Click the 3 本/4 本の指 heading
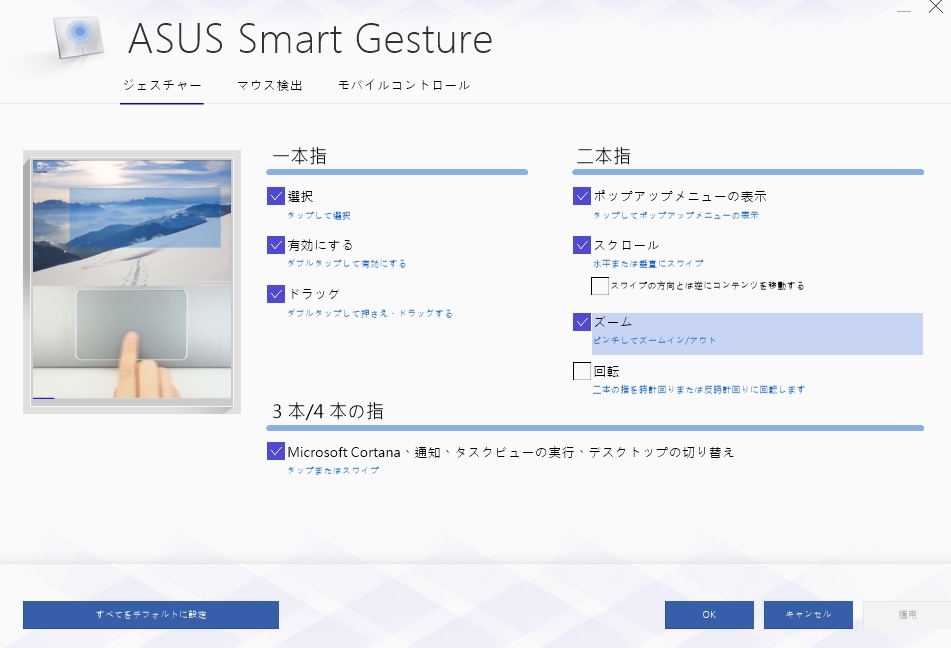This screenshot has width=951, height=648. coord(328,411)
